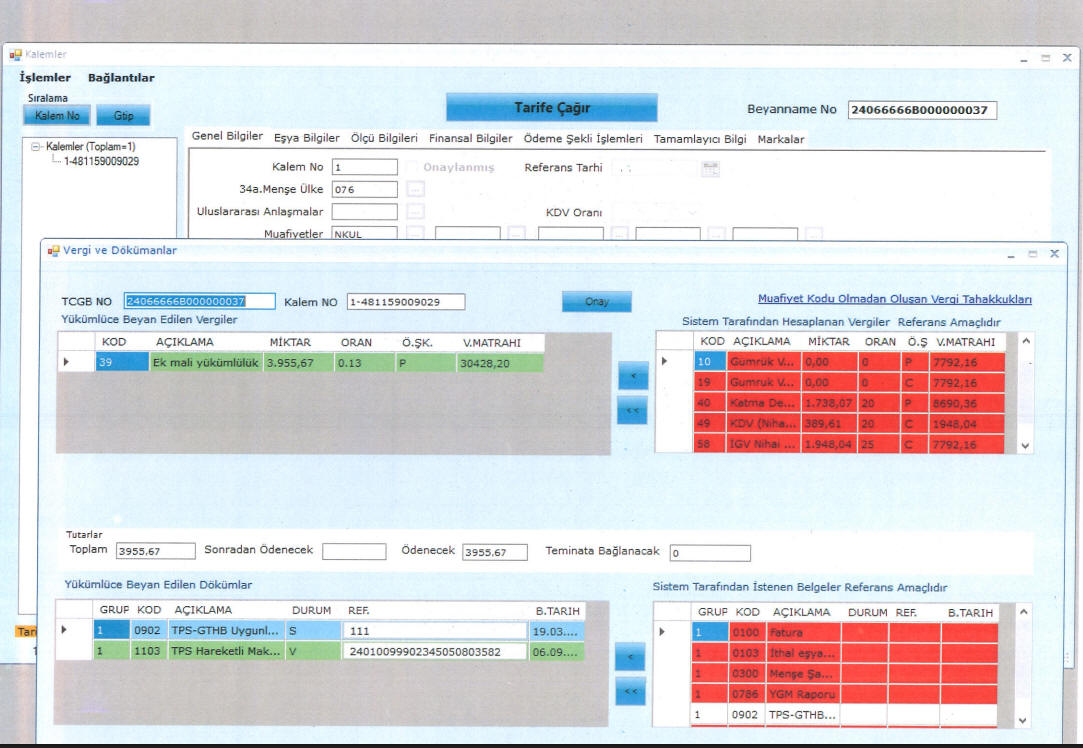
Task: Click the Onay button
Action: click(x=596, y=302)
